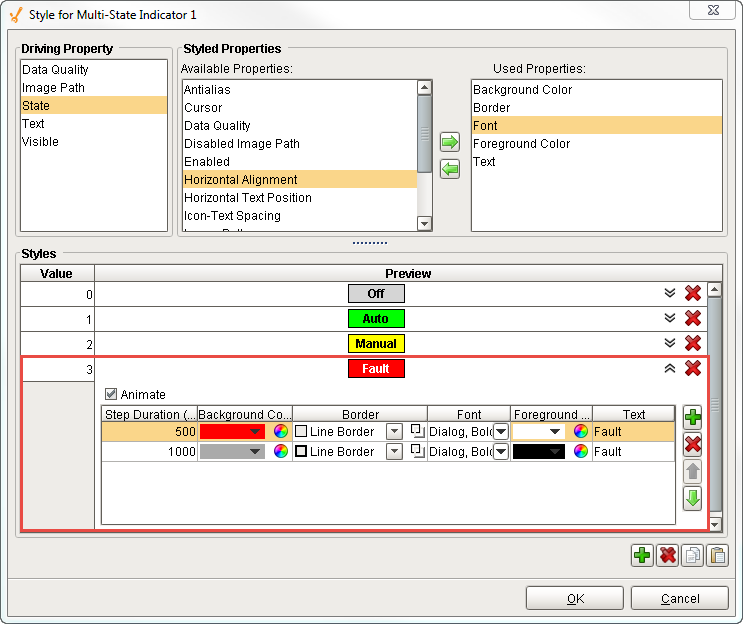Toggle the Animate checkbox
The width and height of the screenshot is (743, 624).
click(111, 394)
